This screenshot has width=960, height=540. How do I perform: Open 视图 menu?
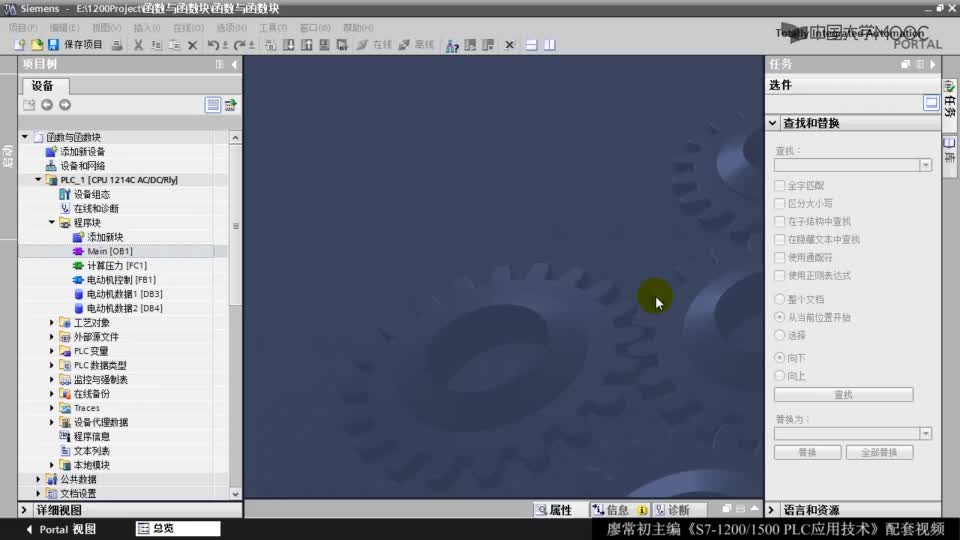(x=107, y=28)
